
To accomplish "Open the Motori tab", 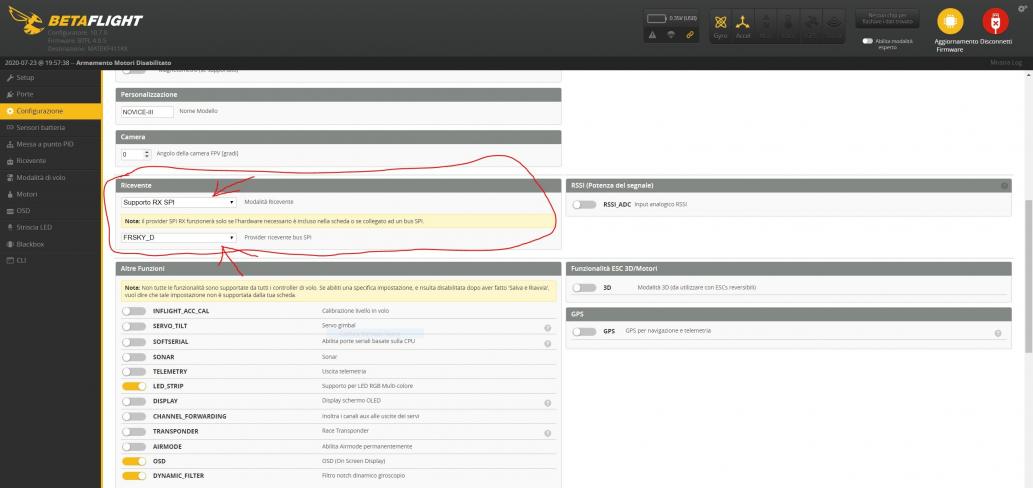I will [x=51, y=194].
